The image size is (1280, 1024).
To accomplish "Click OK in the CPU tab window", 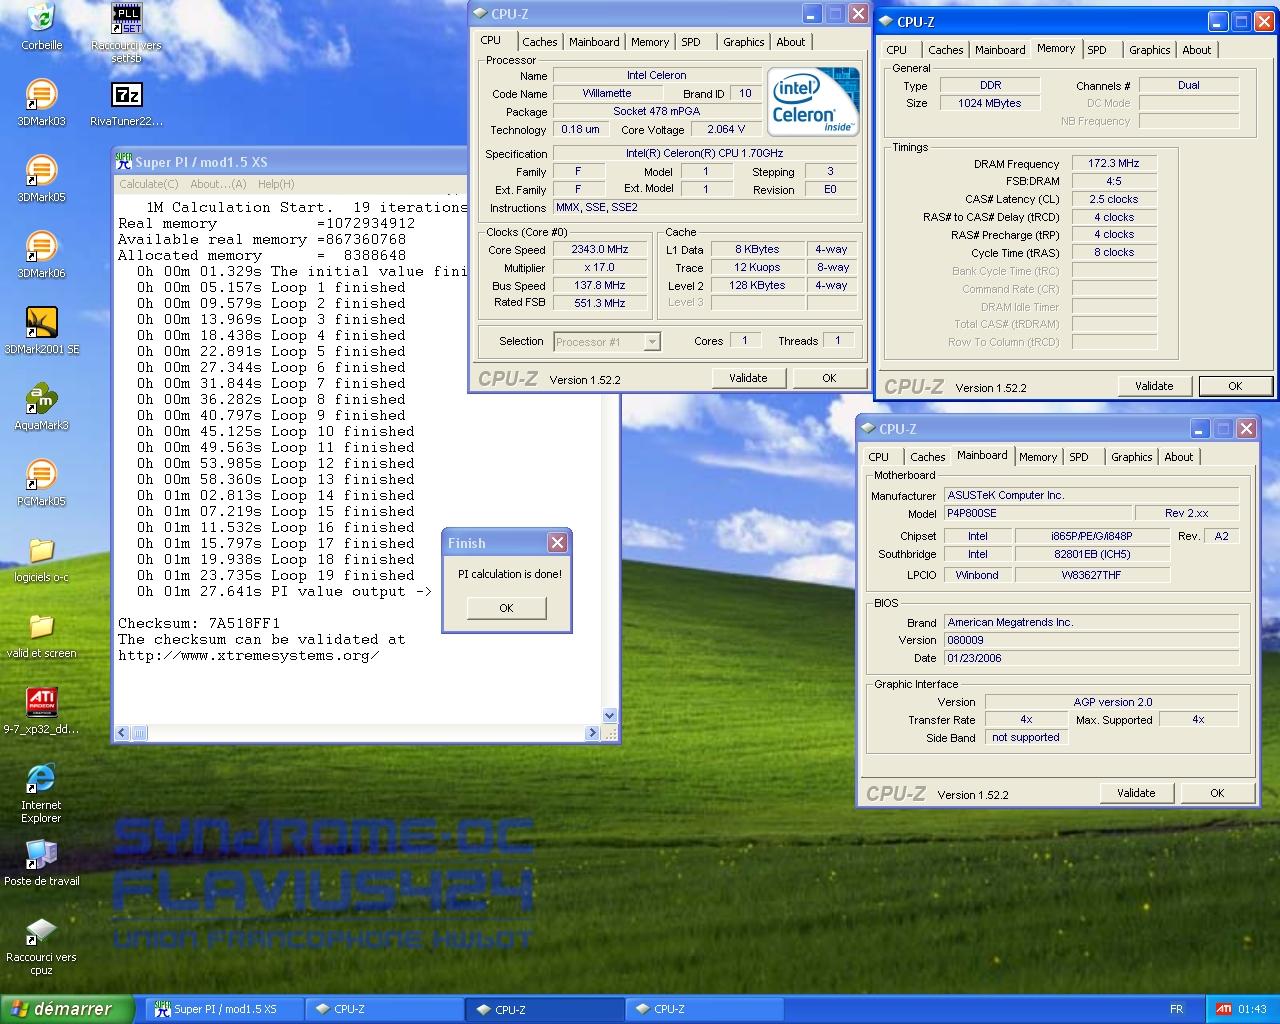I will [x=829, y=378].
